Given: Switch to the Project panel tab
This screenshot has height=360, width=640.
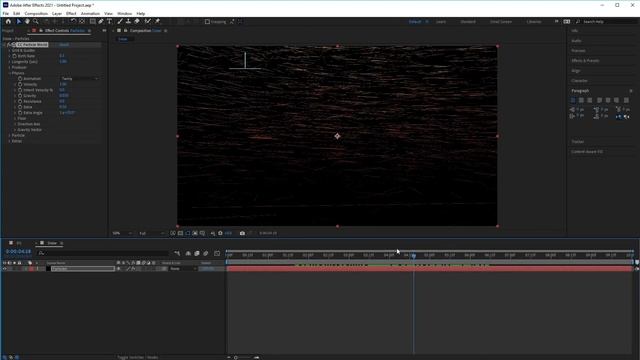Looking at the screenshot, I should 8,31.
